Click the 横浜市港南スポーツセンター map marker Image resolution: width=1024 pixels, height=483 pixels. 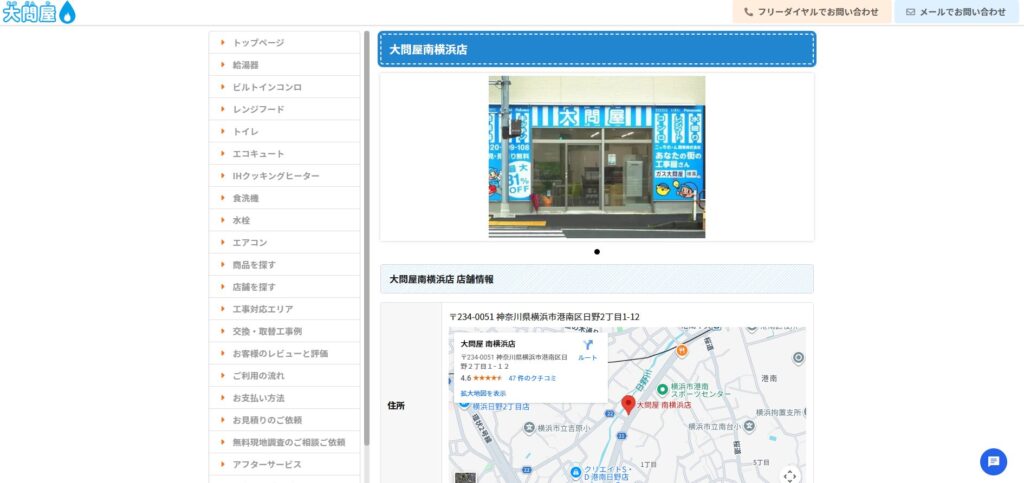tap(661, 388)
